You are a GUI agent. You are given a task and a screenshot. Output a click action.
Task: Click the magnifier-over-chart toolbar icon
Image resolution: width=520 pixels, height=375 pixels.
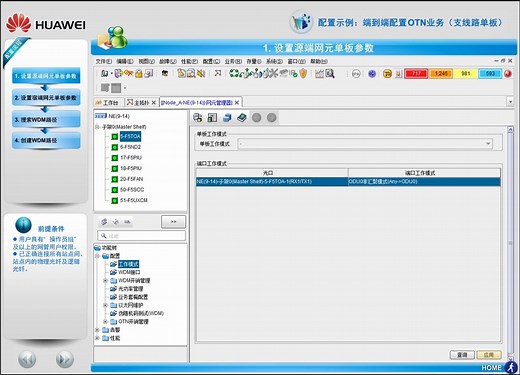(x=330, y=73)
